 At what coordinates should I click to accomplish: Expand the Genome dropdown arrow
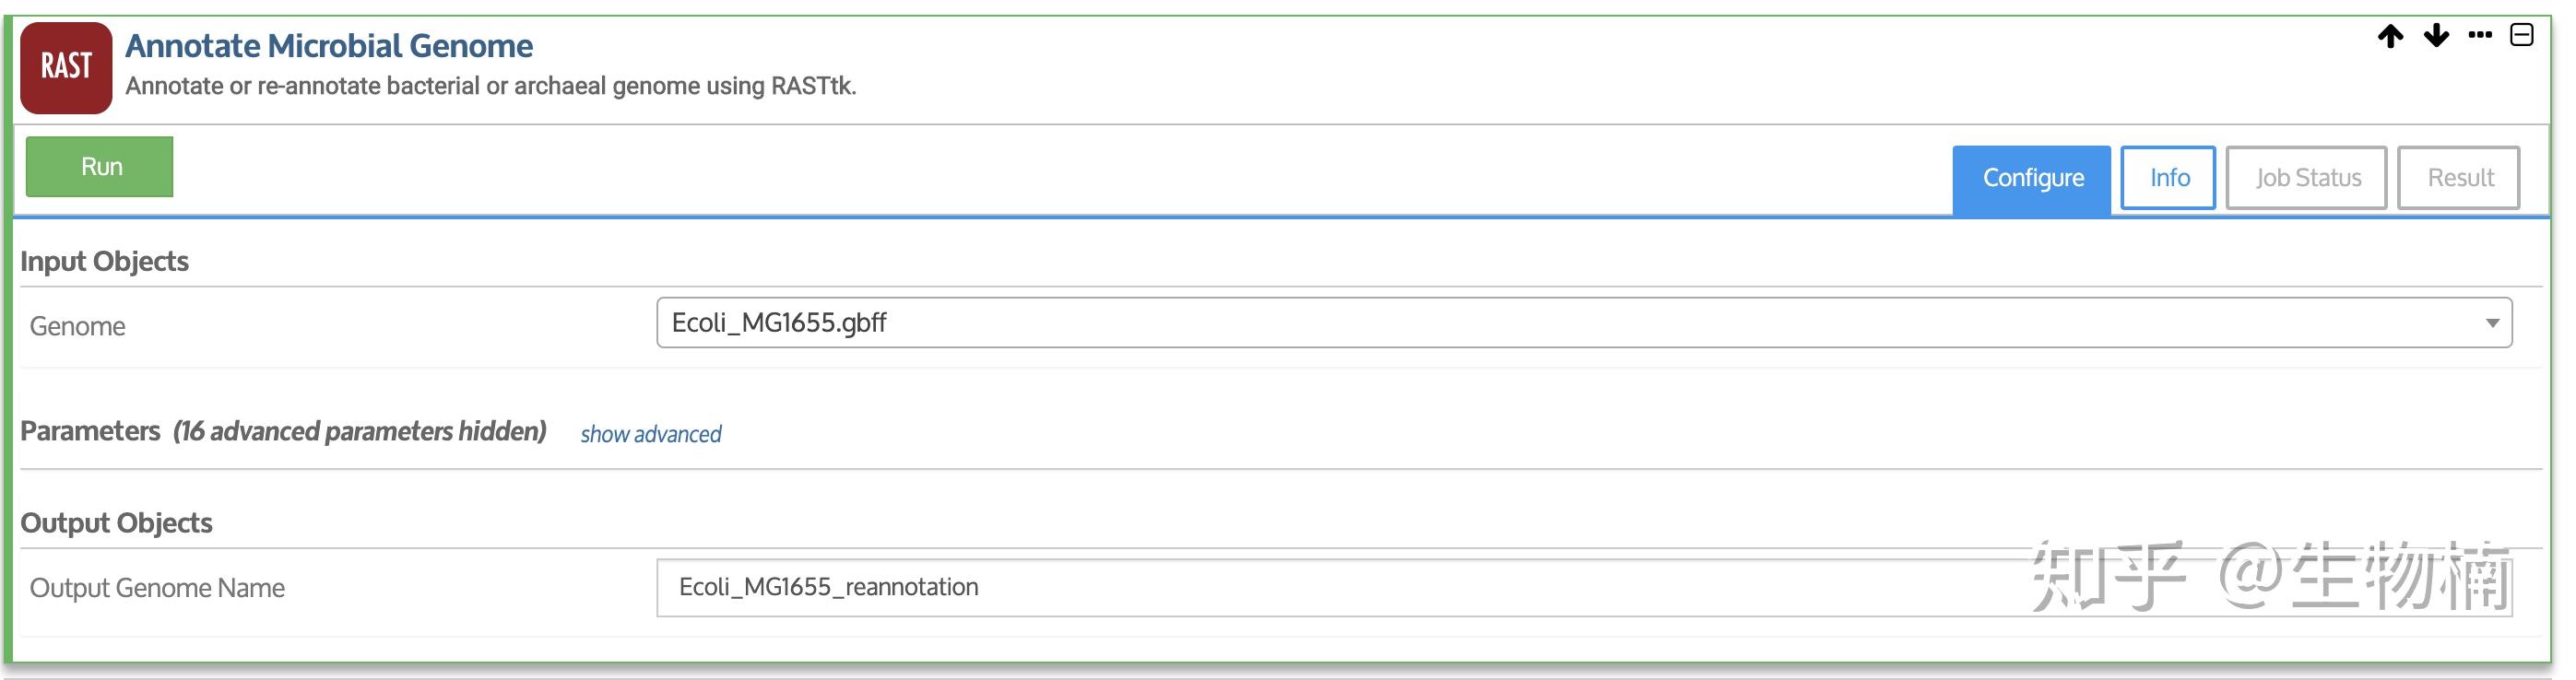point(2492,323)
